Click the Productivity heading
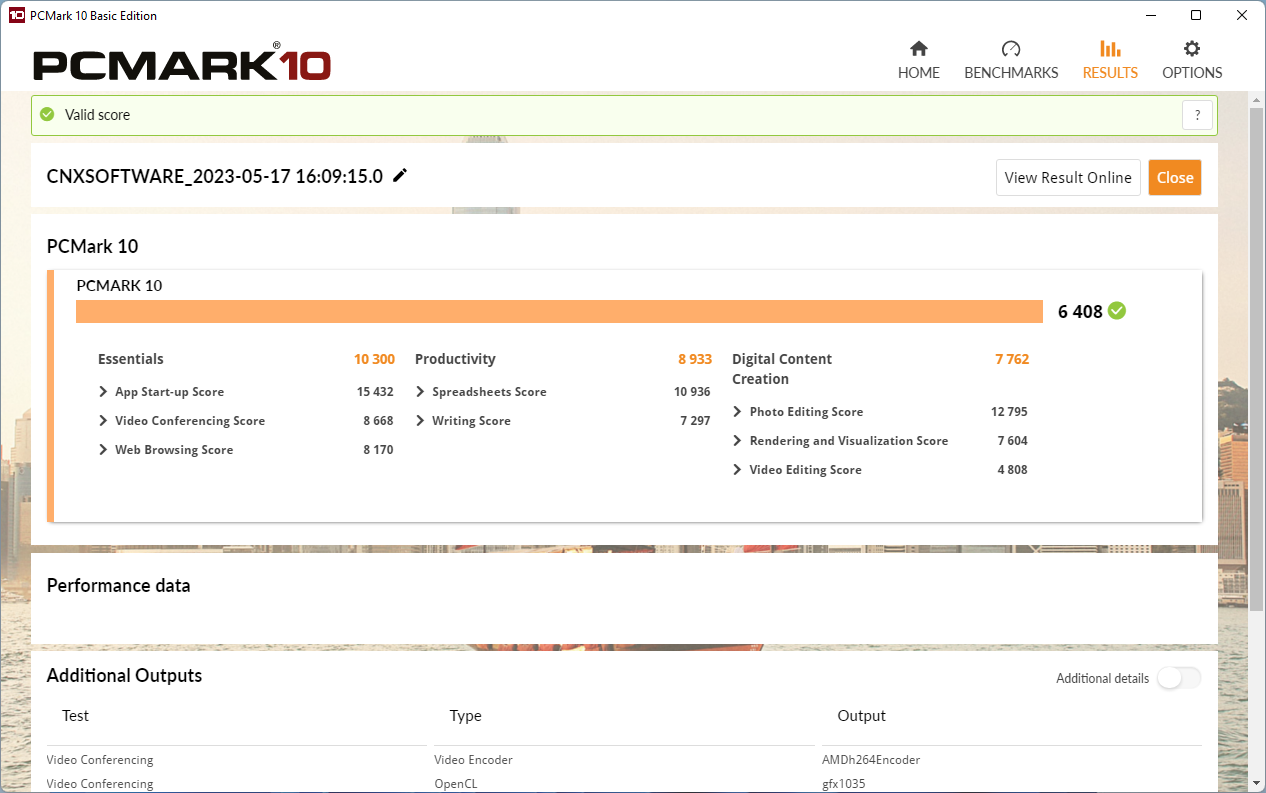 (455, 359)
